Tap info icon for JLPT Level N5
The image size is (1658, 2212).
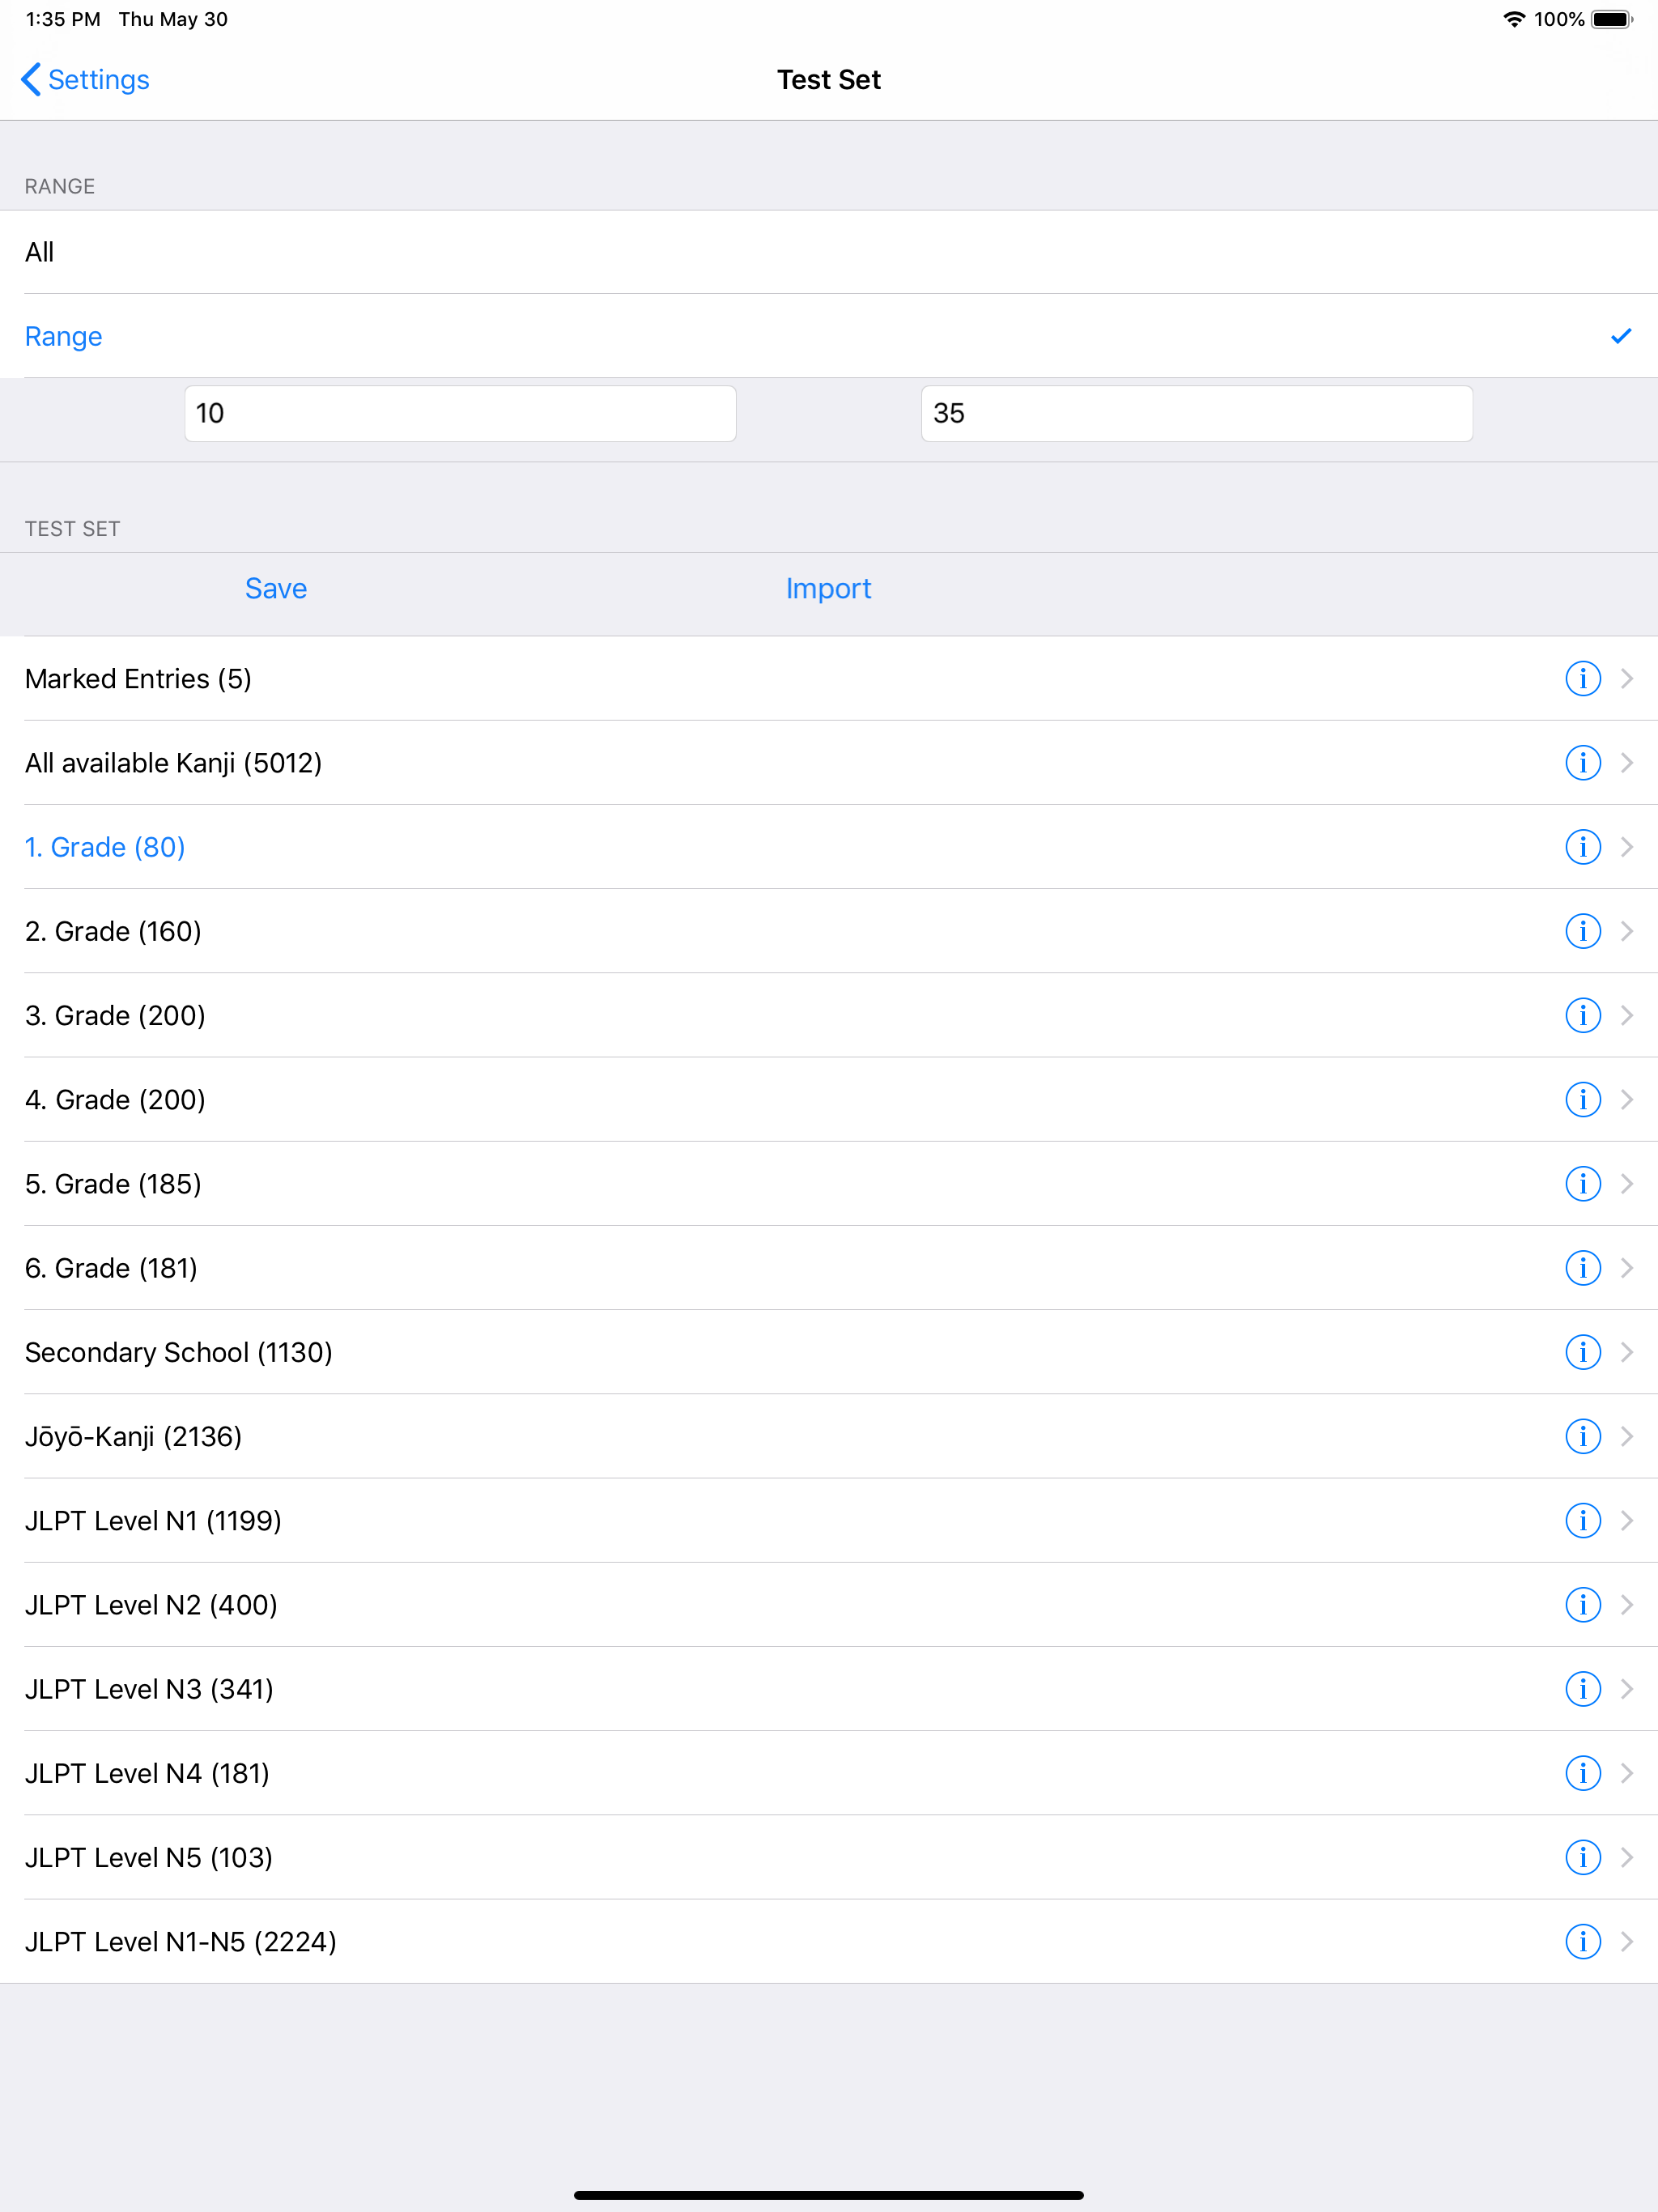click(x=1582, y=1857)
